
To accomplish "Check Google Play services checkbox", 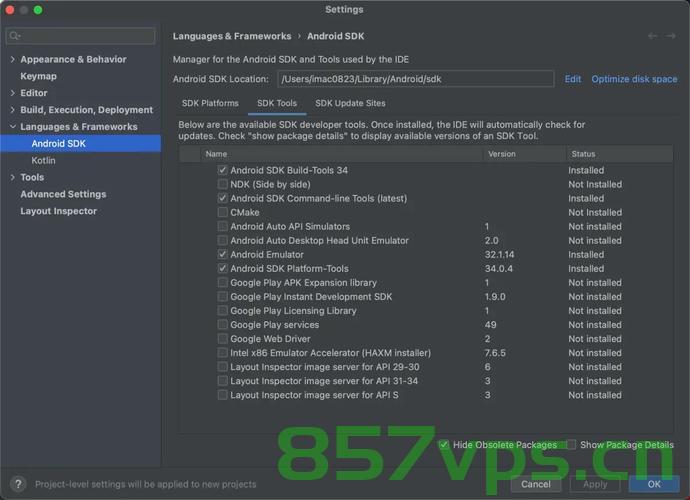I will coord(223,325).
